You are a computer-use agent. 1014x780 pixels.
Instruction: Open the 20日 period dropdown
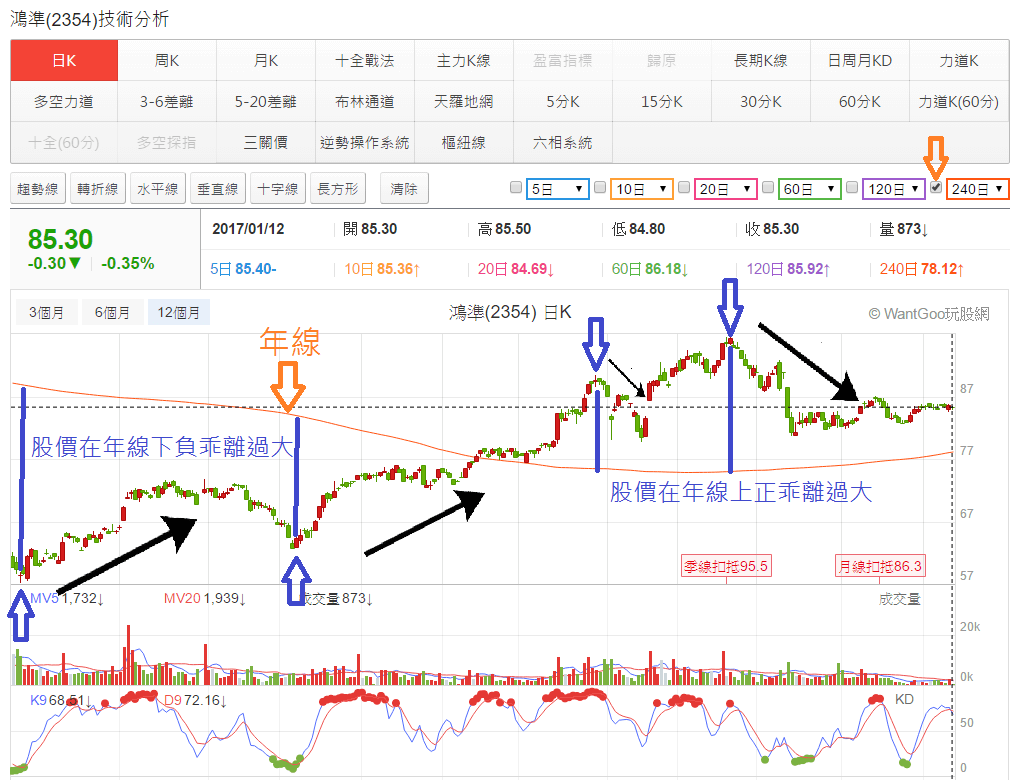pos(725,188)
